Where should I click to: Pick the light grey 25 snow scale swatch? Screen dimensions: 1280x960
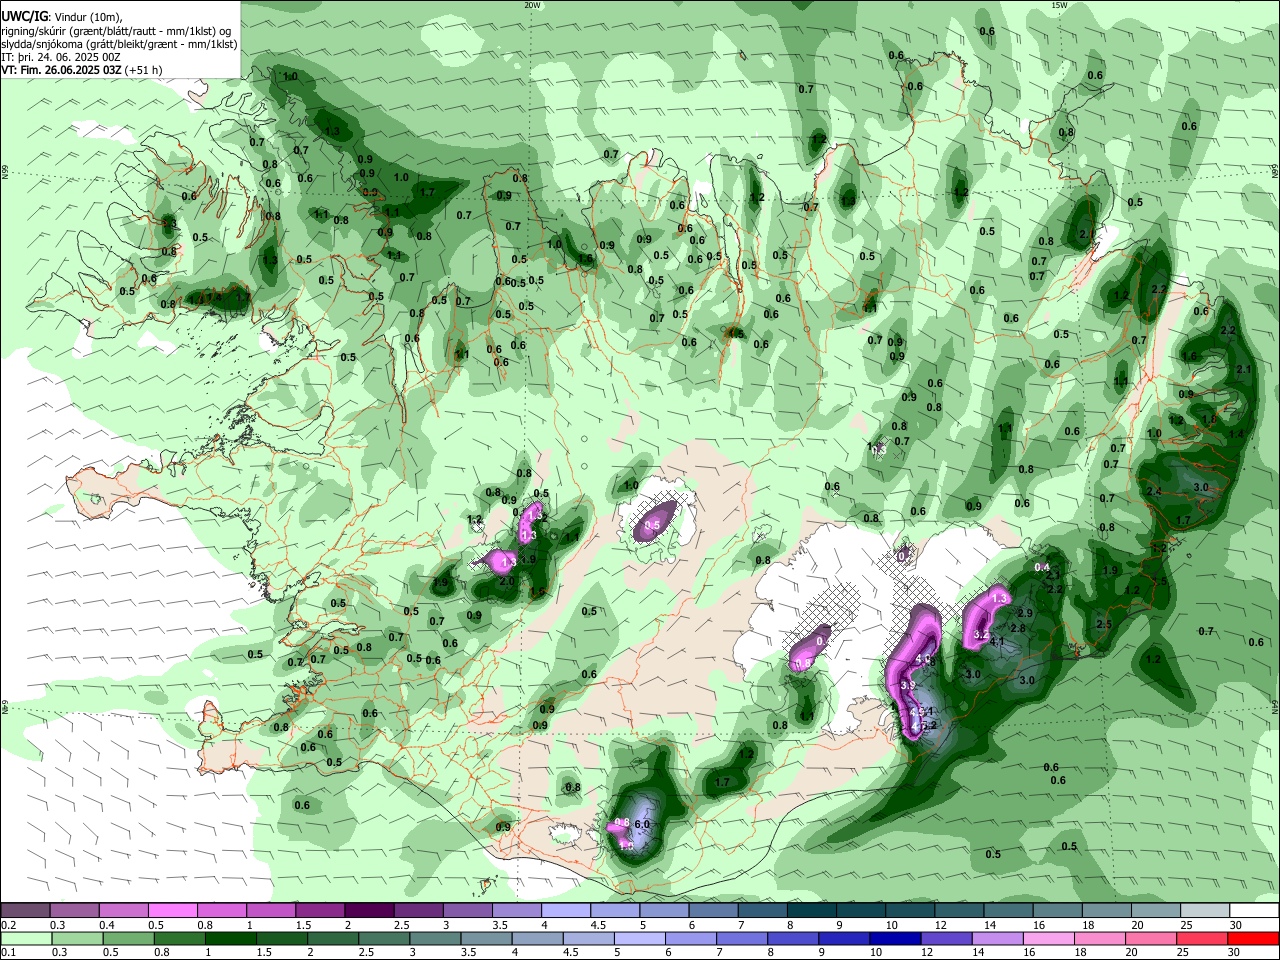click(1205, 911)
